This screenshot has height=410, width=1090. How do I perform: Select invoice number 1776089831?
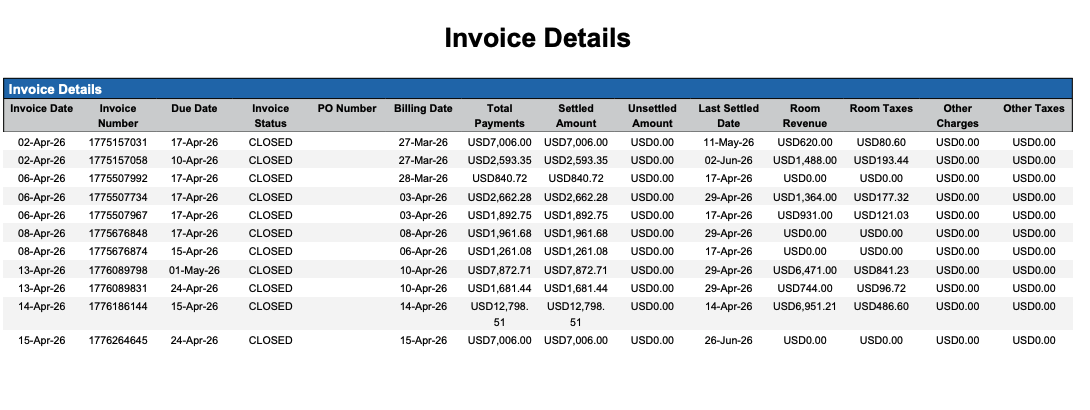(x=118, y=288)
